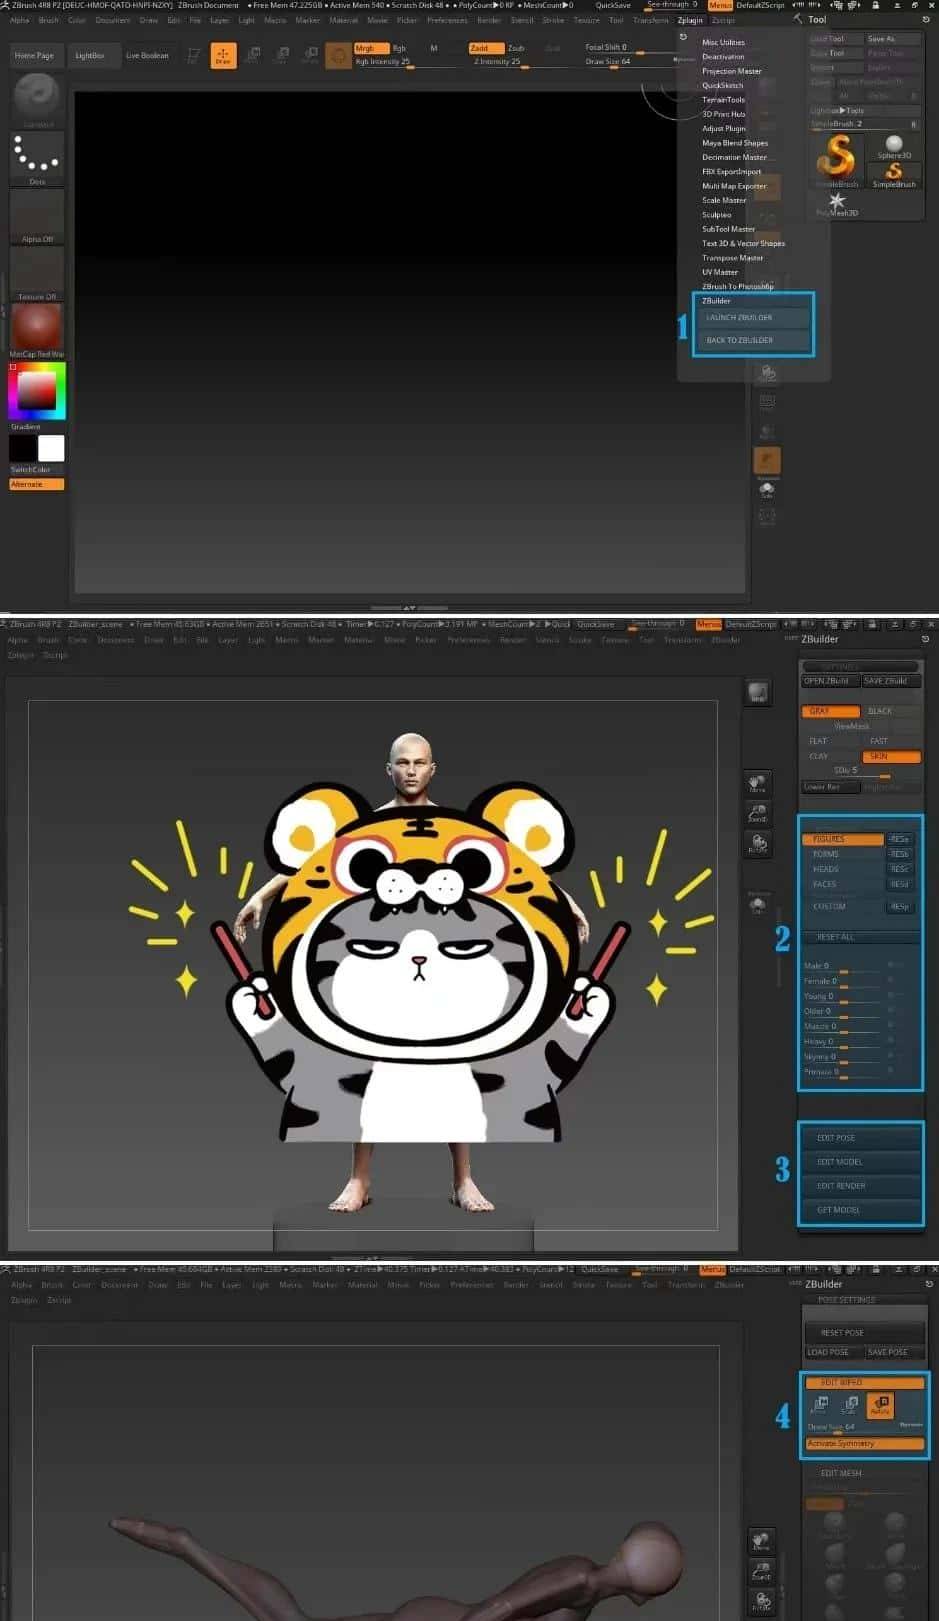
Task: Enable BLACK background mode in ZBuilder
Action: click(891, 711)
